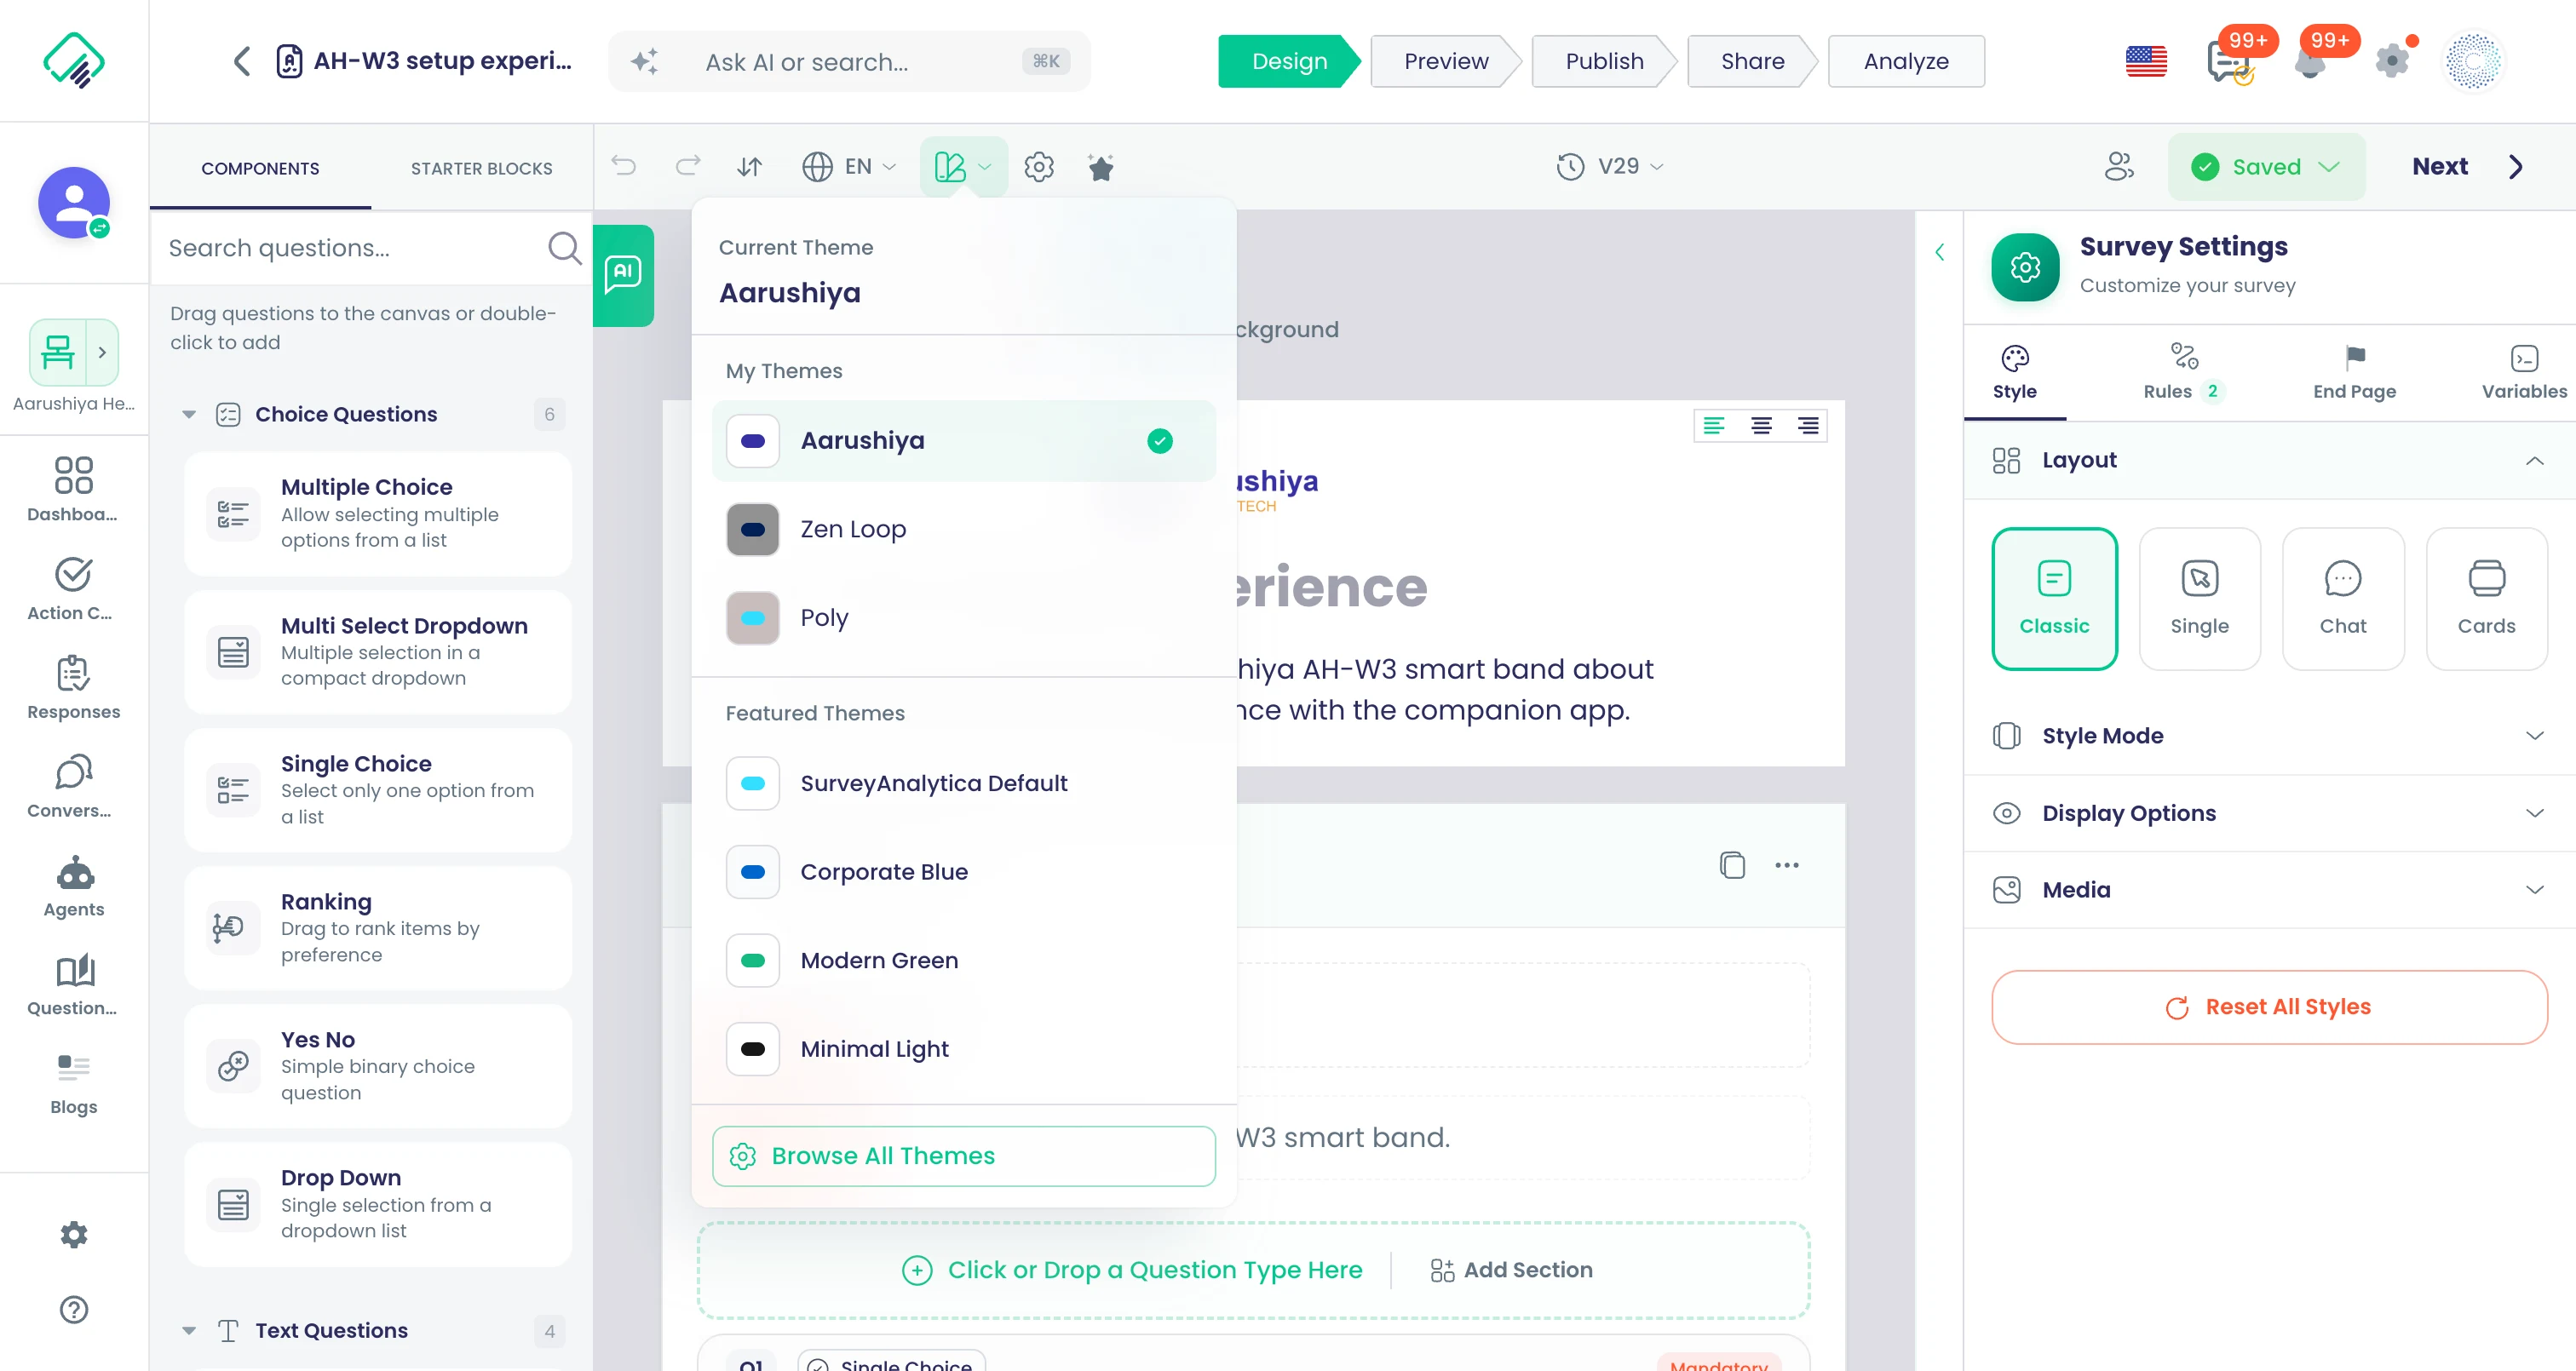Viewport: 2576px width, 1371px height.
Task: Select the Corporate Blue theme swatch
Action: point(752,872)
